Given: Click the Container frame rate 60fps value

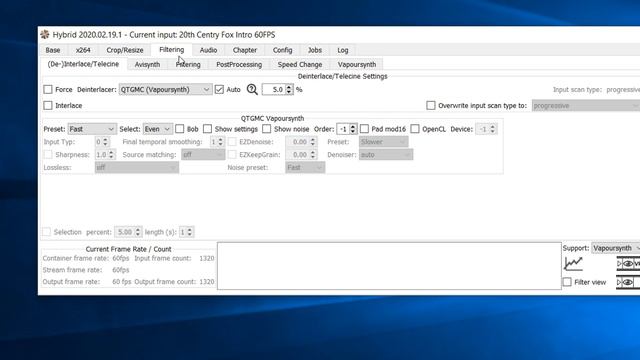Looking at the screenshot, I should pyautogui.click(x=121, y=258).
